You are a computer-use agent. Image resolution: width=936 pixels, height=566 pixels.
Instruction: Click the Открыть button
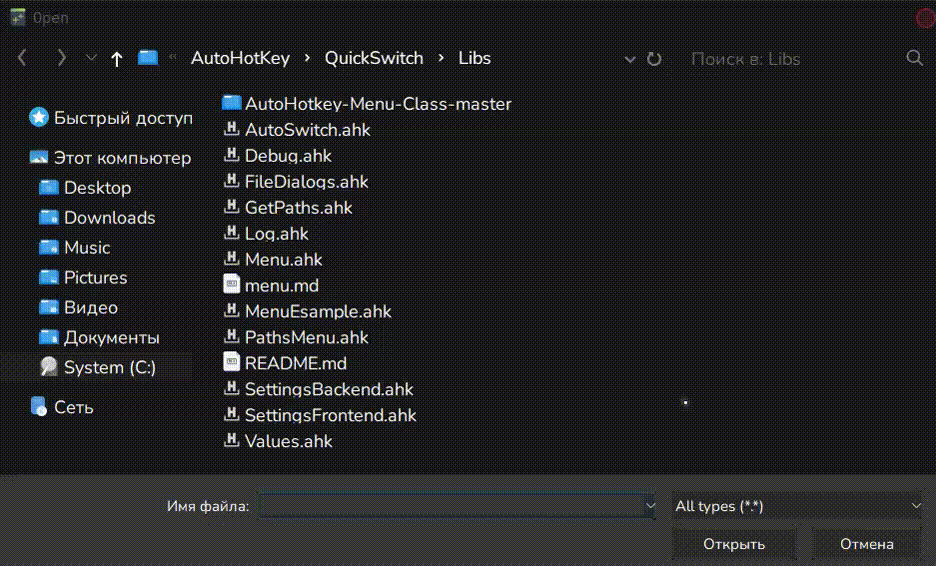[x=733, y=544]
